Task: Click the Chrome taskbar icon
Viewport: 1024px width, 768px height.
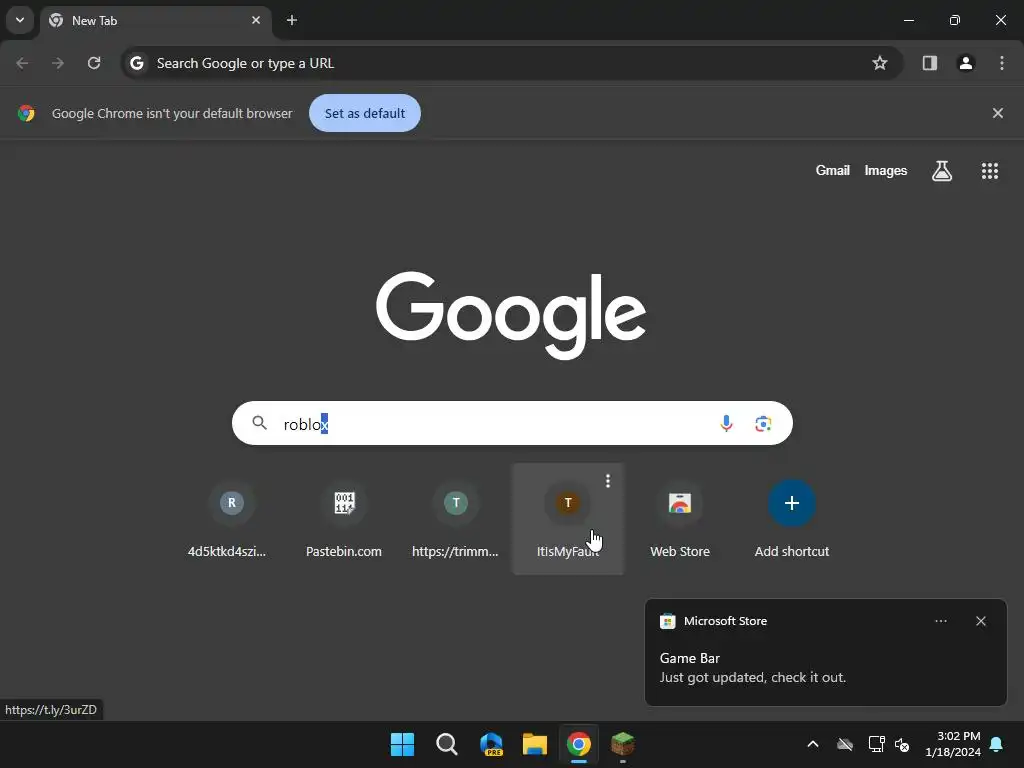Action: [579, 744]
